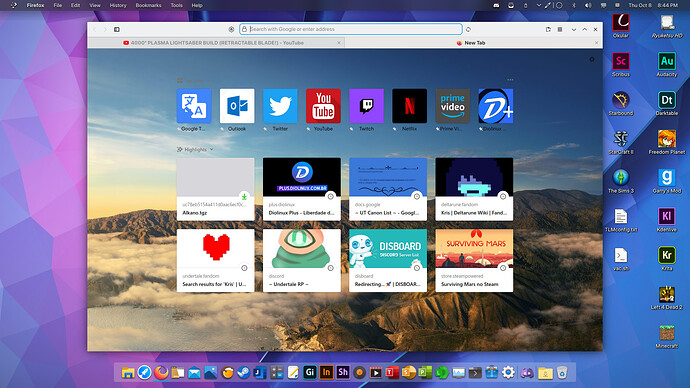Open the Prime Video top site tile
Screen dimensions: 690x388
[452, 106]
